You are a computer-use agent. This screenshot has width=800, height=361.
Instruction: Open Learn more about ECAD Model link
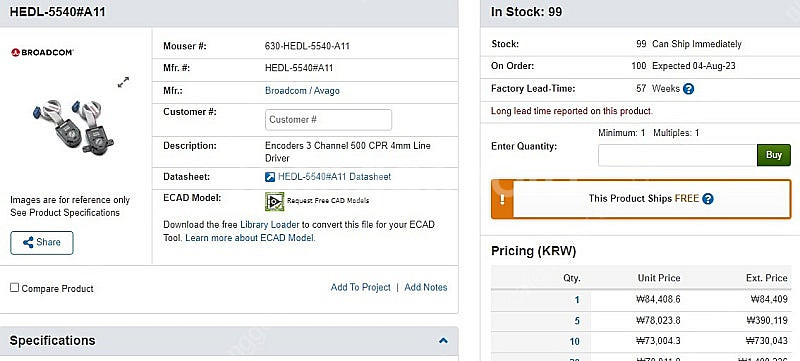point(250,238)
